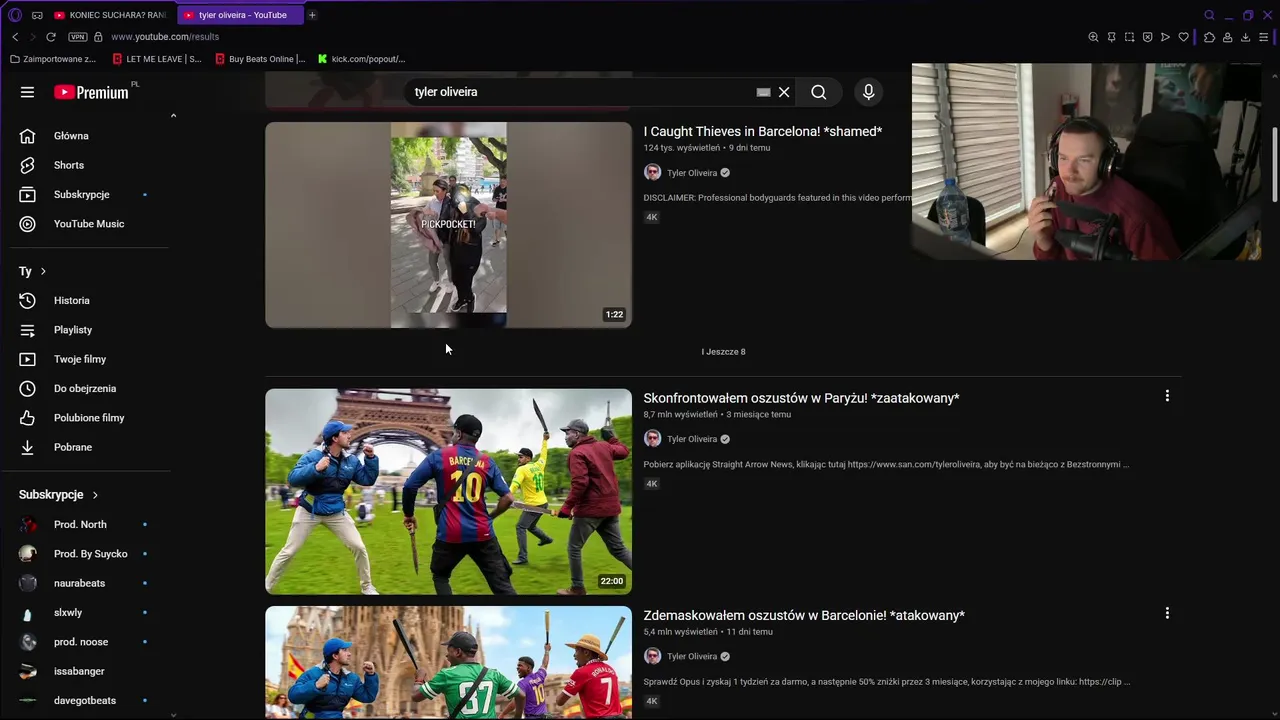This screenshot has height=720, width=1280.
Task: Toggle the VPN badge in address bar
Action: (x=78, y=37)
